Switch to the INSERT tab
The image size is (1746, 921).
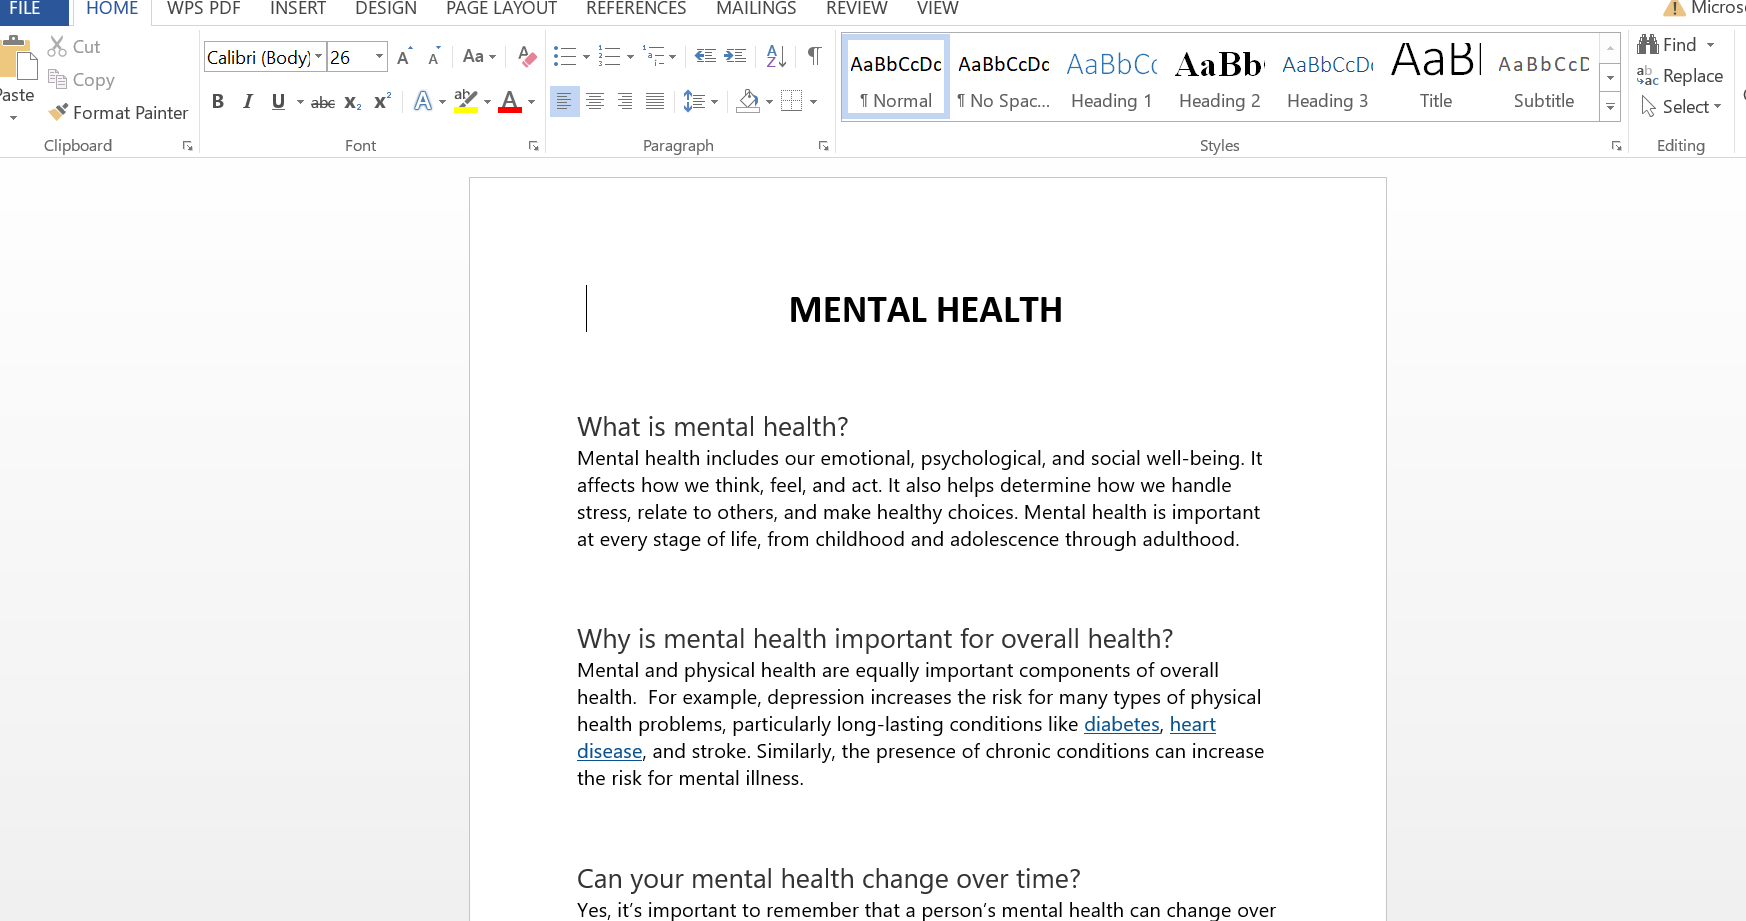point(298,9)
